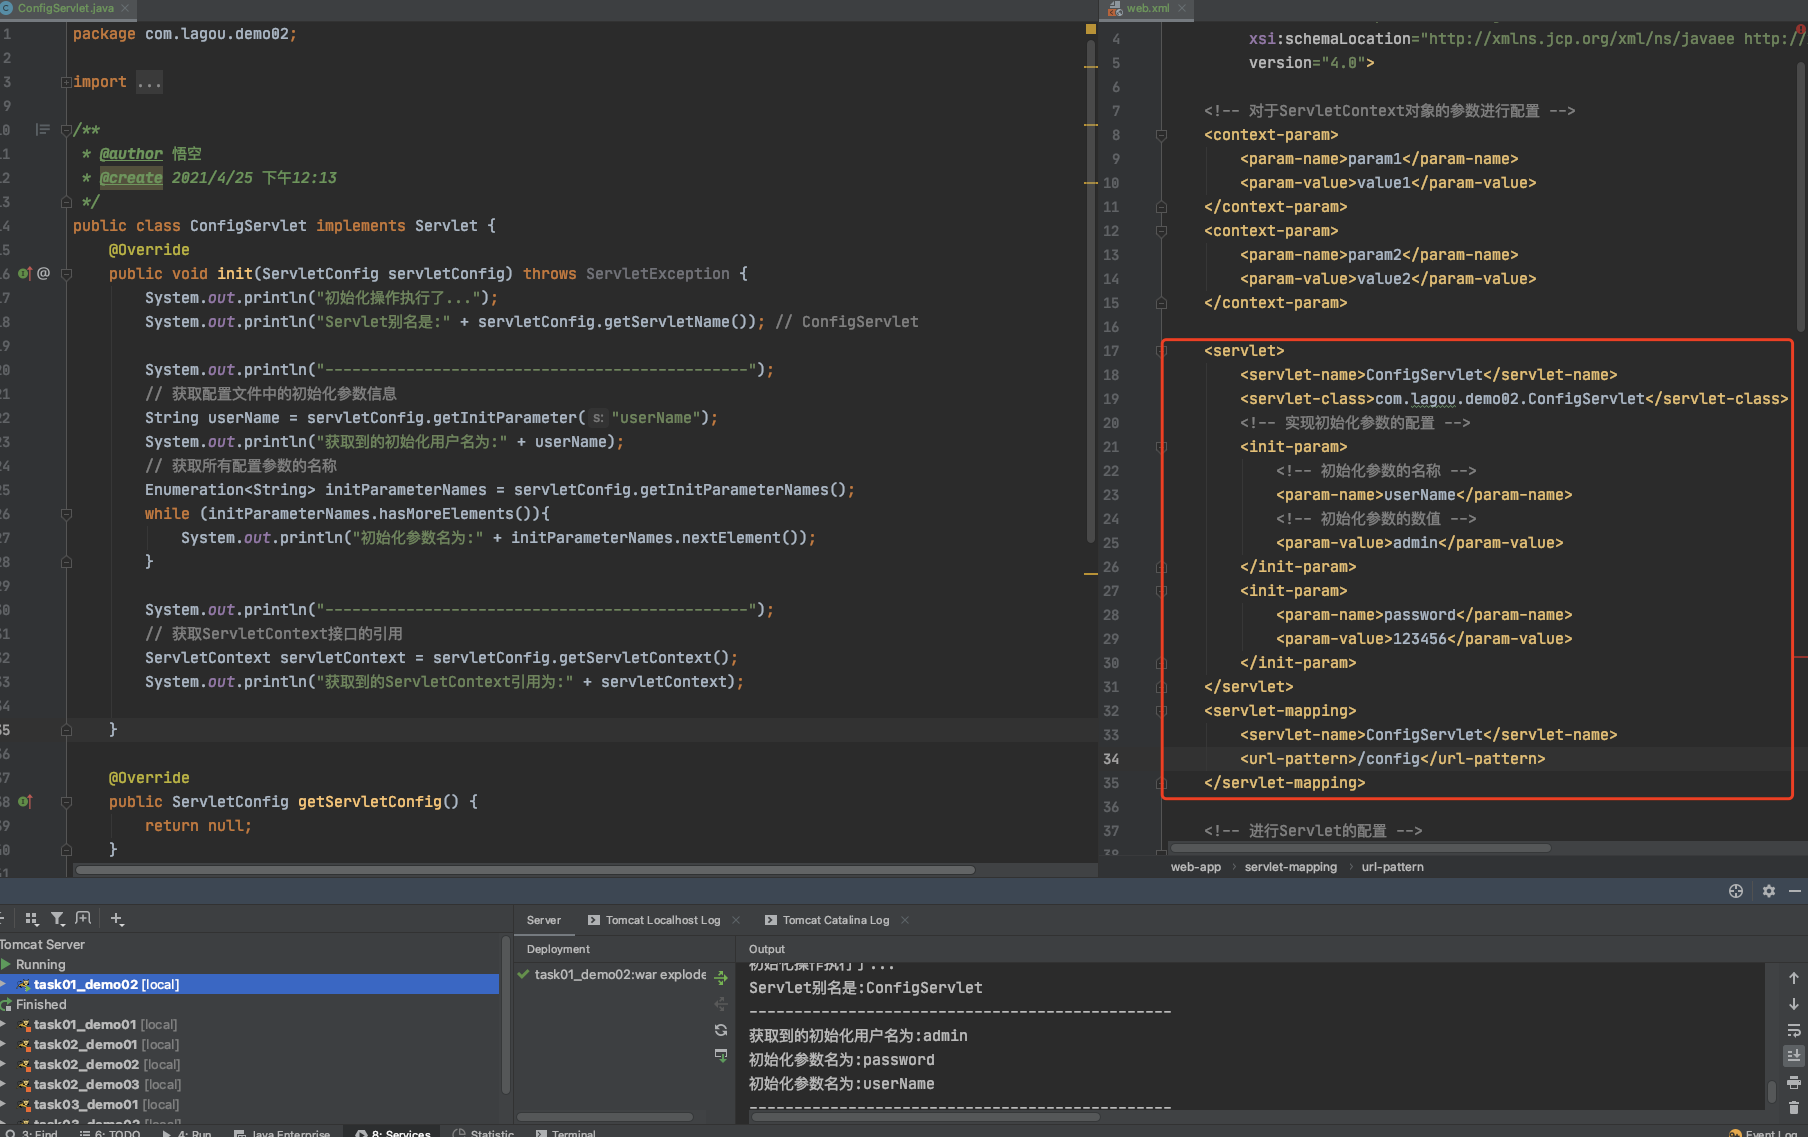Click the down arrow in console output toolbar
The image size is (1808, 1137).
pos(1794,1004)
